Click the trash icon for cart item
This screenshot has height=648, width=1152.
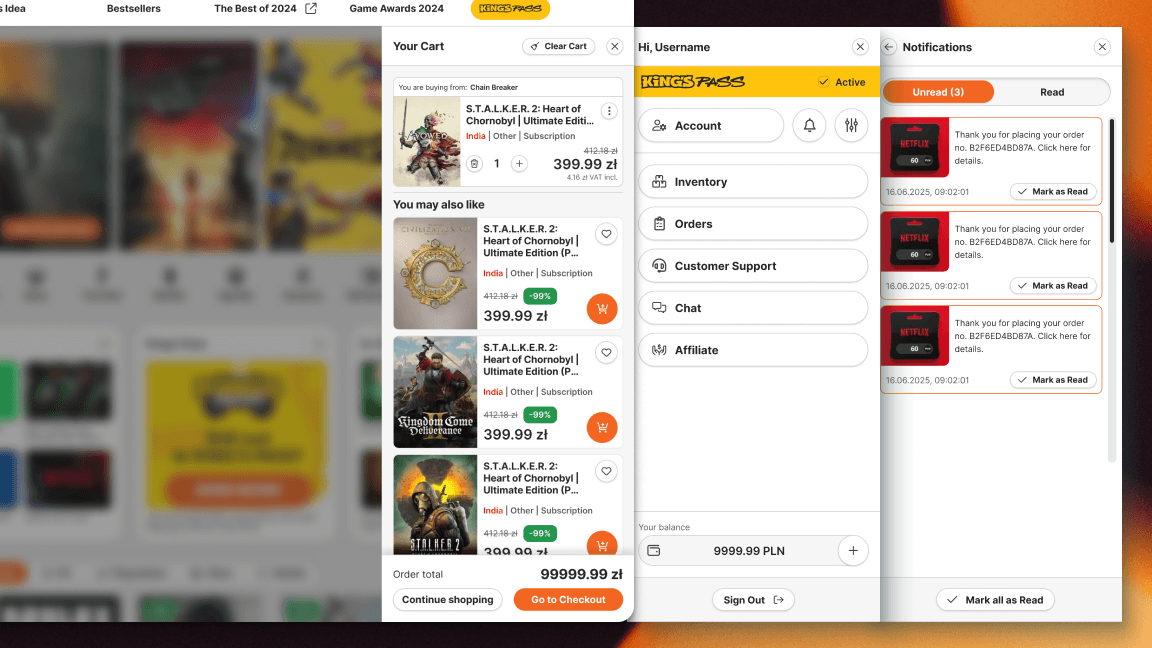(475, 164)
